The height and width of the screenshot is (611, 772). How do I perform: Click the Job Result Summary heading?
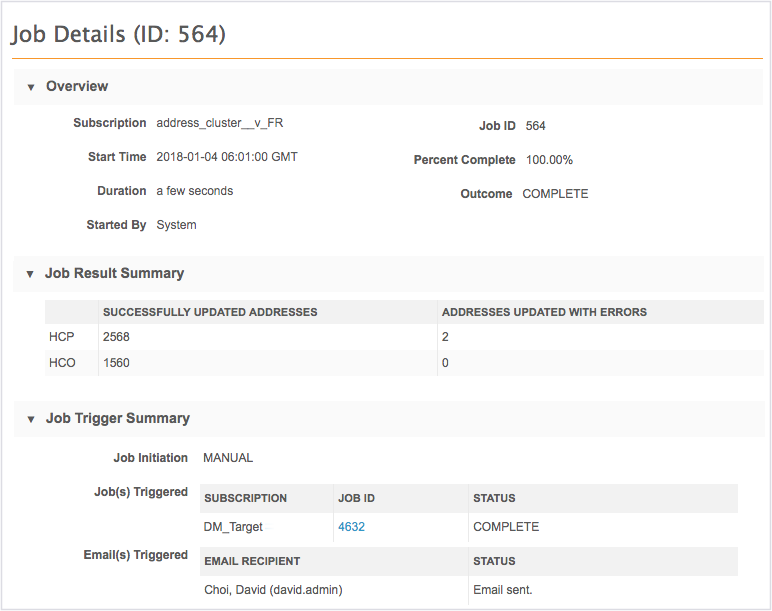click(115, 273)
